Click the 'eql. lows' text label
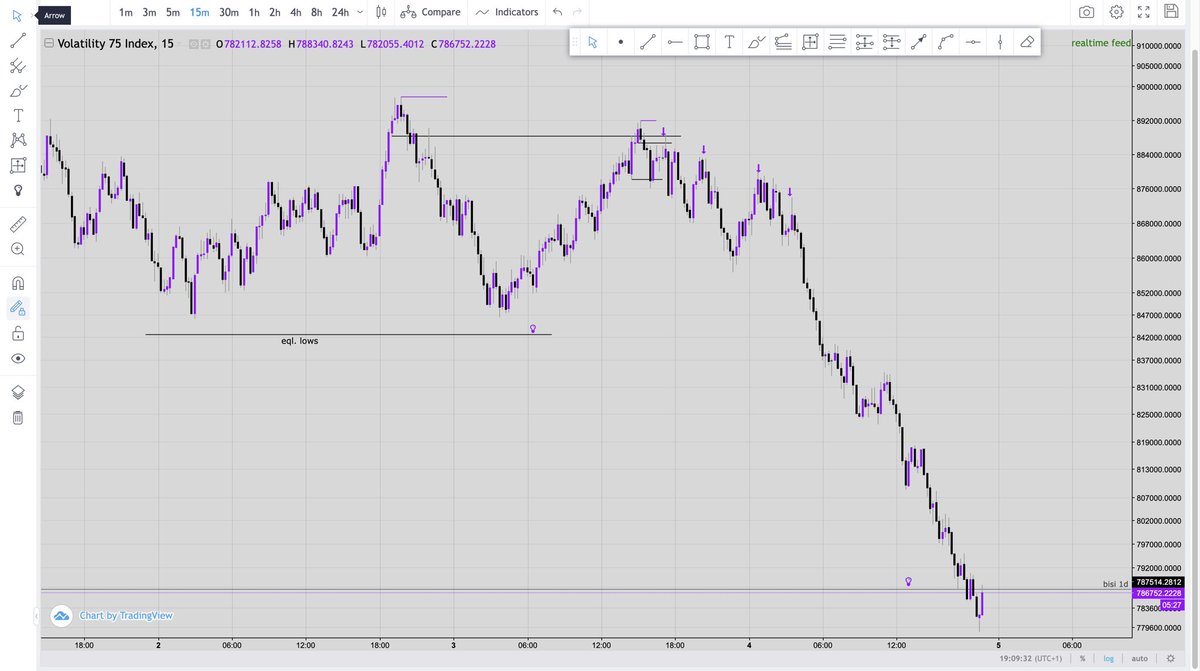Image resolution: width=1200 pixels, height=671 pixels. point(299,341)
